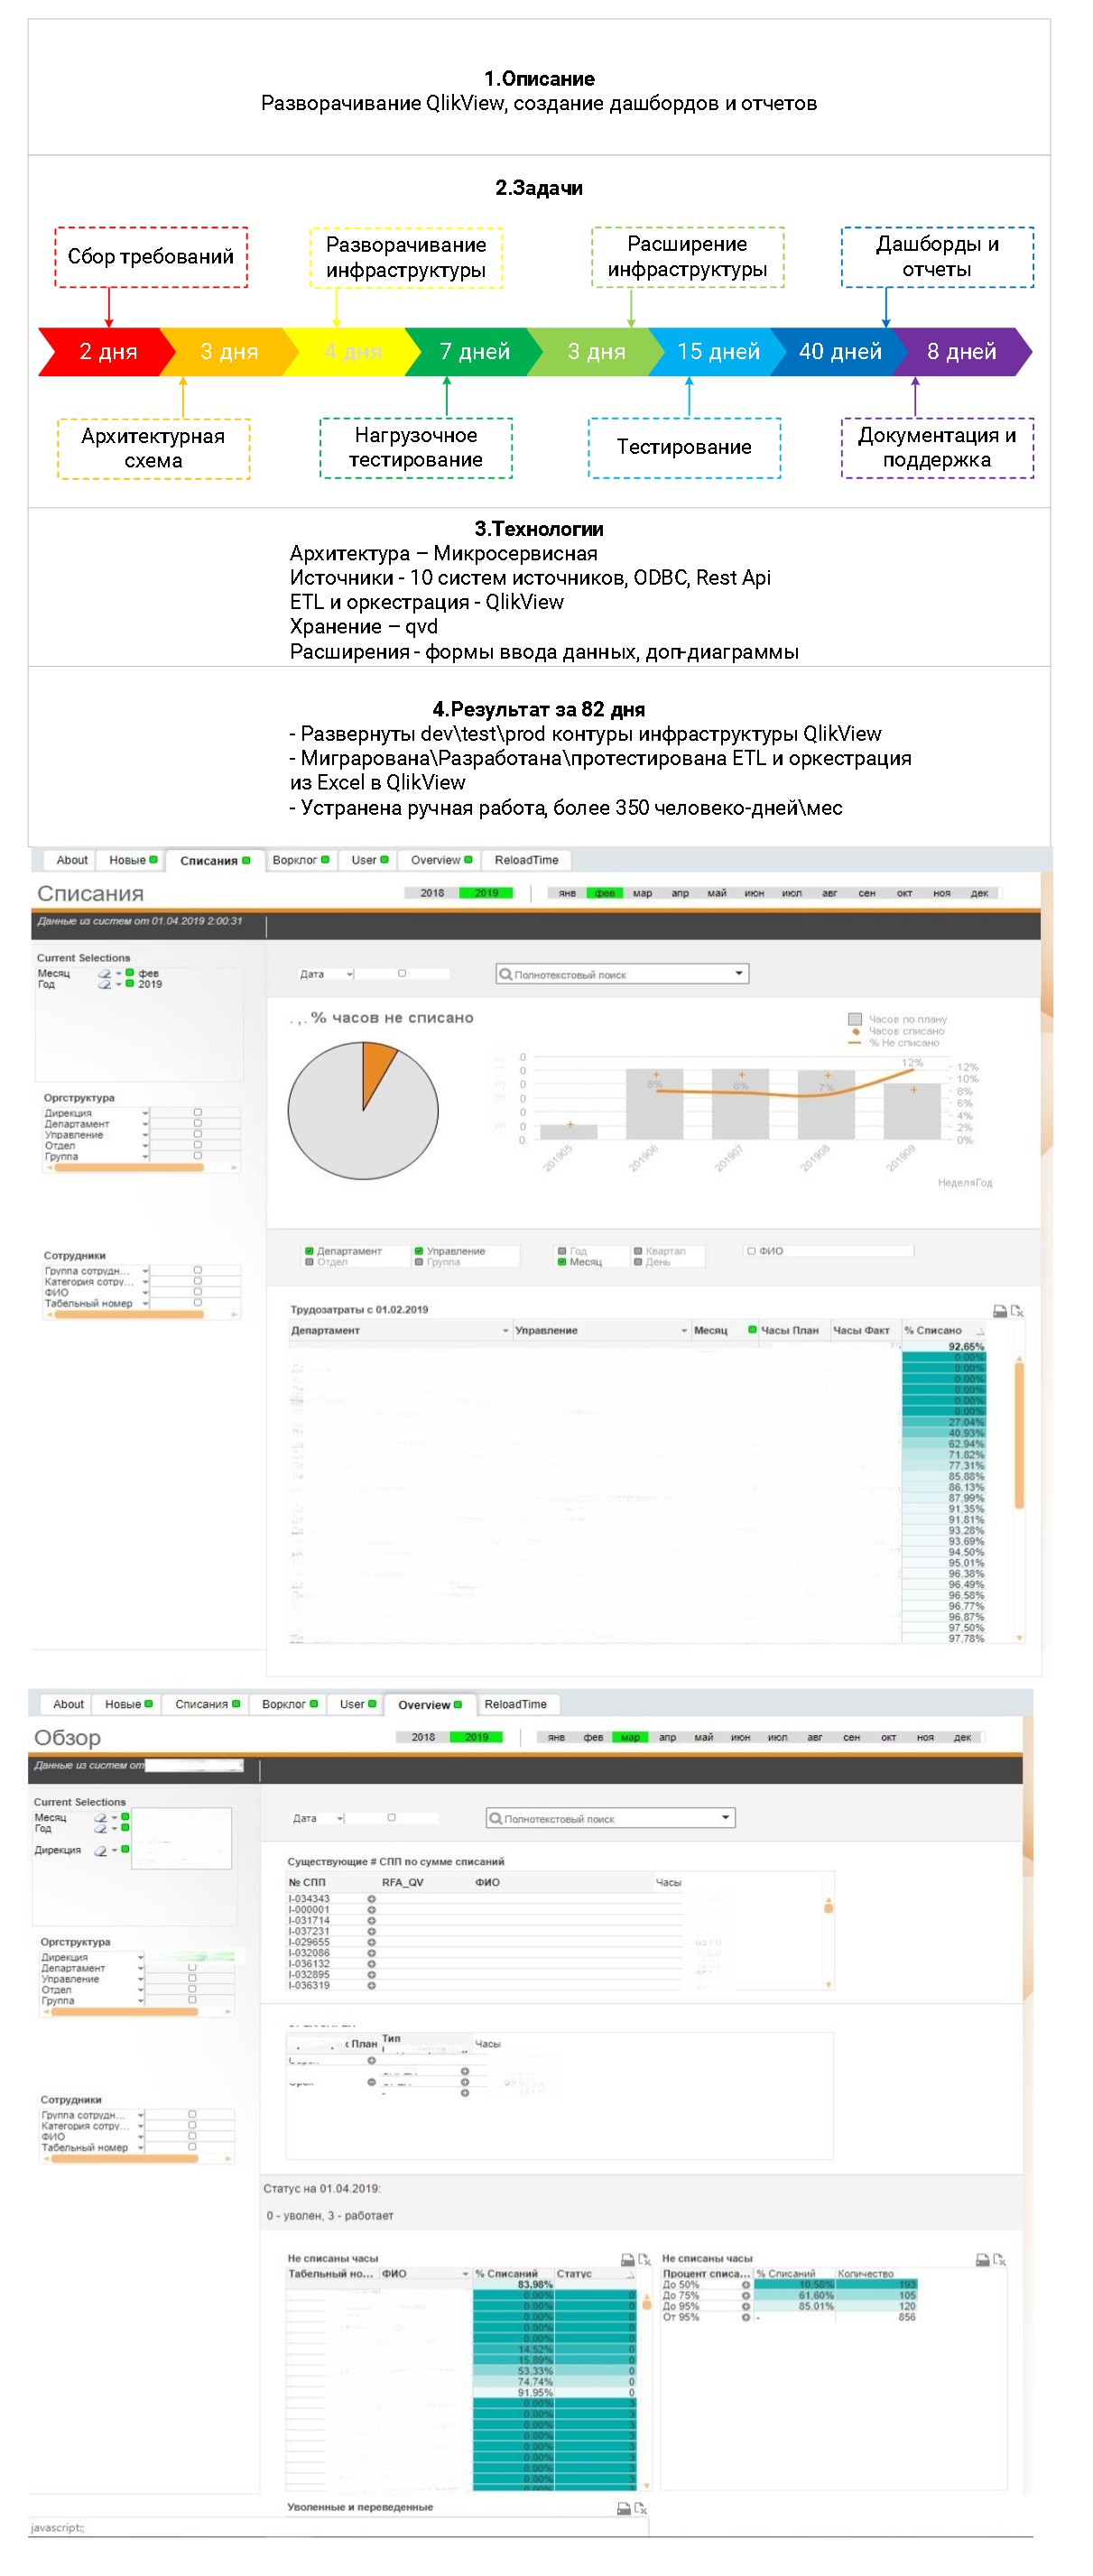Screen dimensions: 1093x2576
Task: Open Списания tab in Обзор sheet
Action: tap(207, 1704)
